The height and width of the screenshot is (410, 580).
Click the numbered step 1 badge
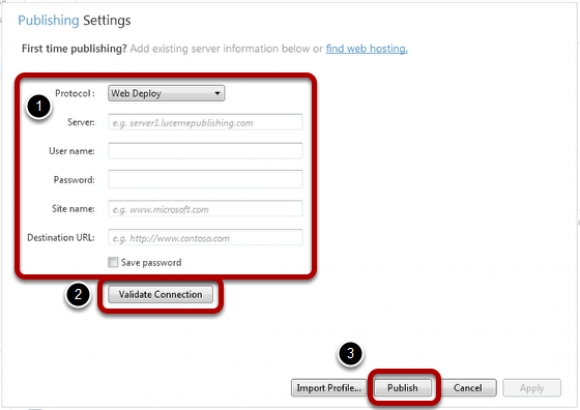pos(39,107)
